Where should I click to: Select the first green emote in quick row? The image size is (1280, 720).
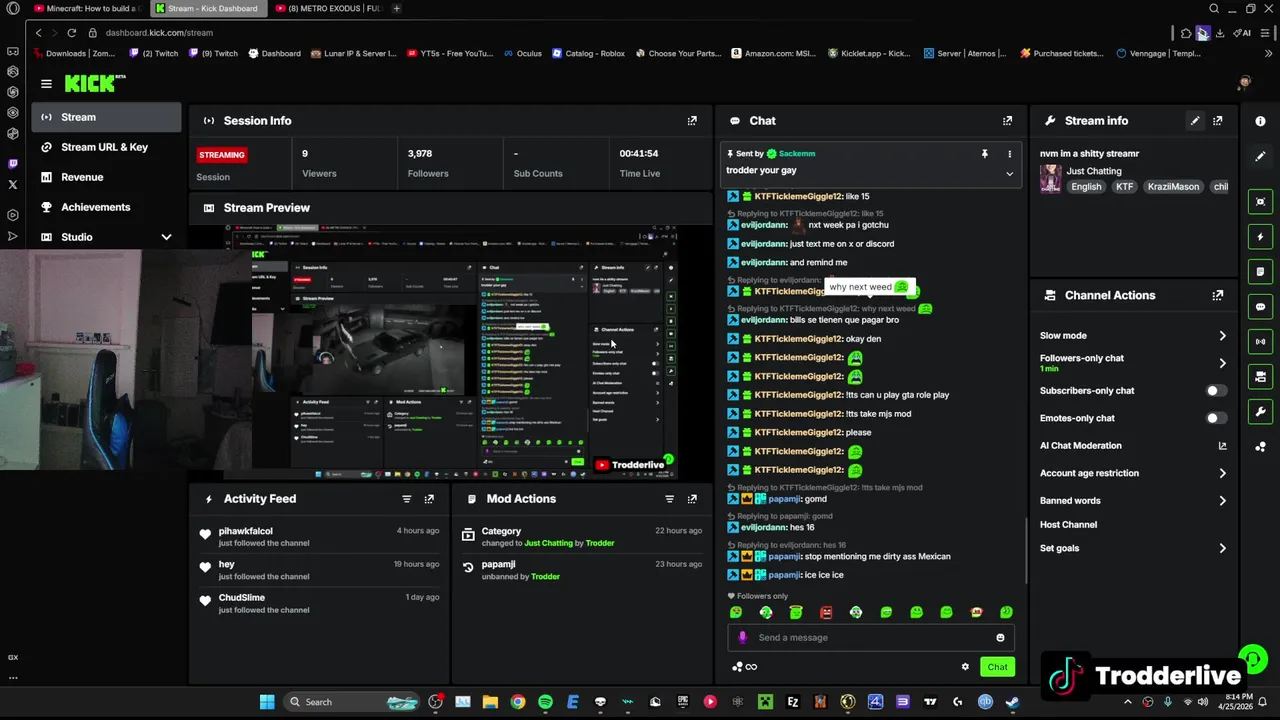(736, 612)
